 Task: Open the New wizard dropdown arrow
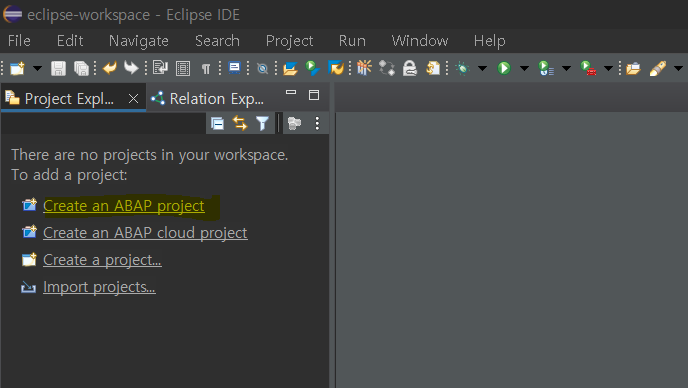[38, 68]
